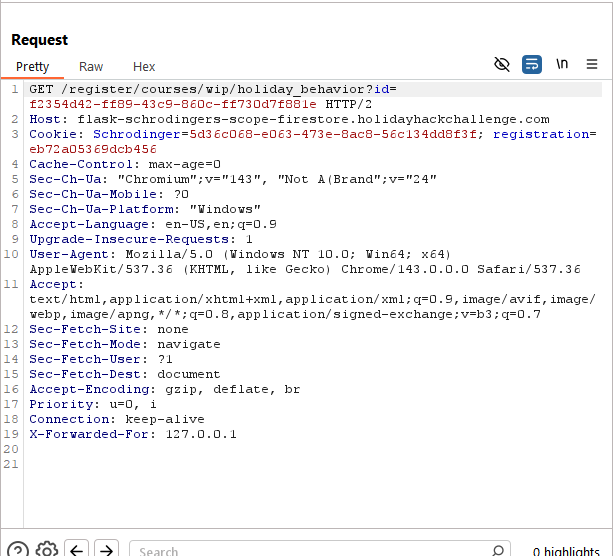Open search settings gear icon
613x556 pixels.
pos(47,549)
